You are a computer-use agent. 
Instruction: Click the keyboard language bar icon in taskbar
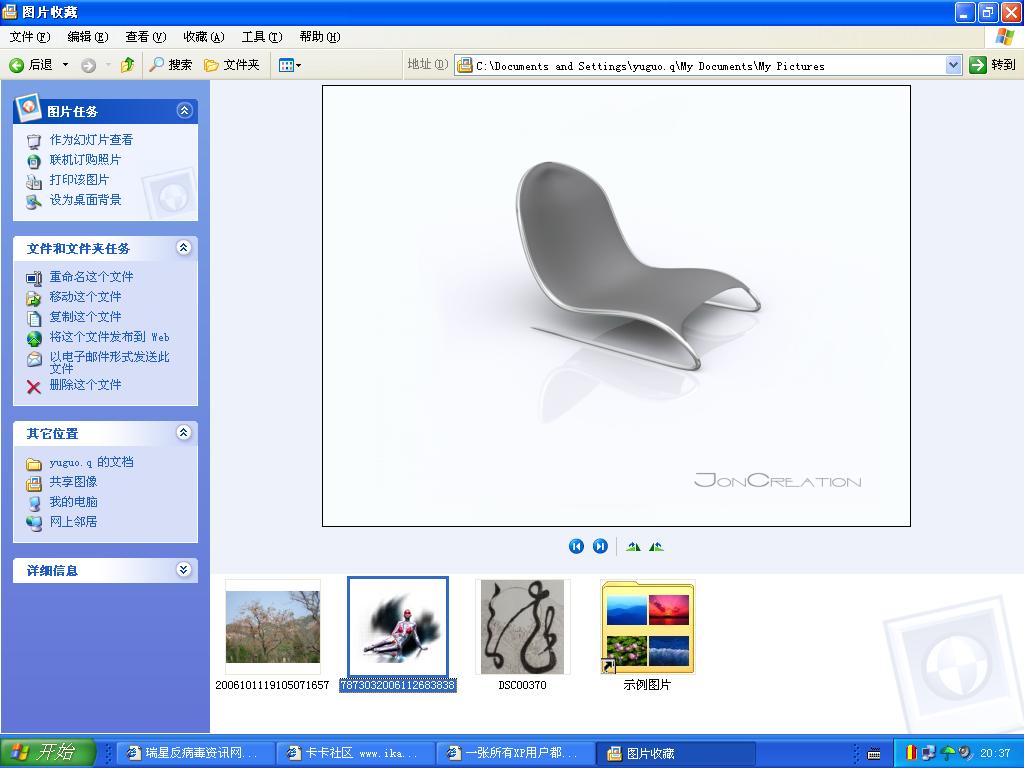pyautogui.click(x=874, y=754)
